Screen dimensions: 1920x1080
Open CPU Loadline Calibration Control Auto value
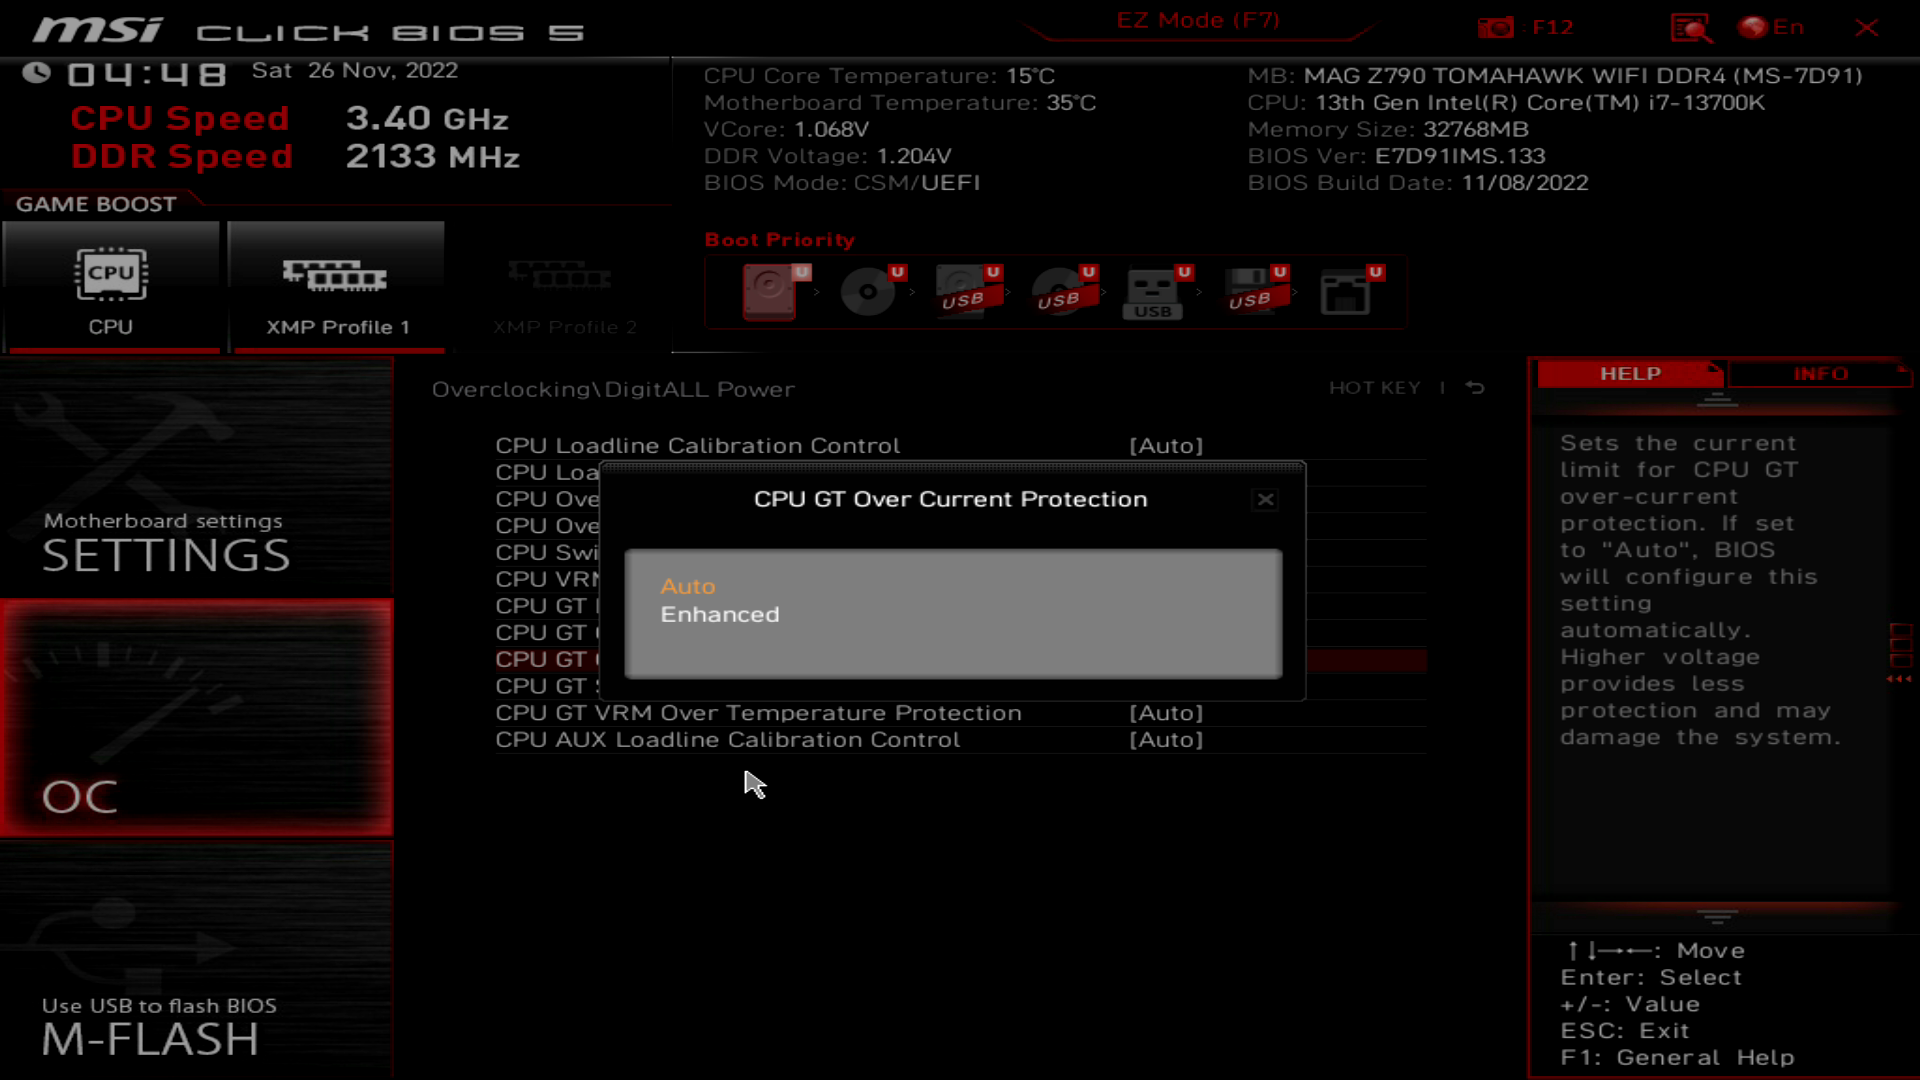tap(1166, 446)
